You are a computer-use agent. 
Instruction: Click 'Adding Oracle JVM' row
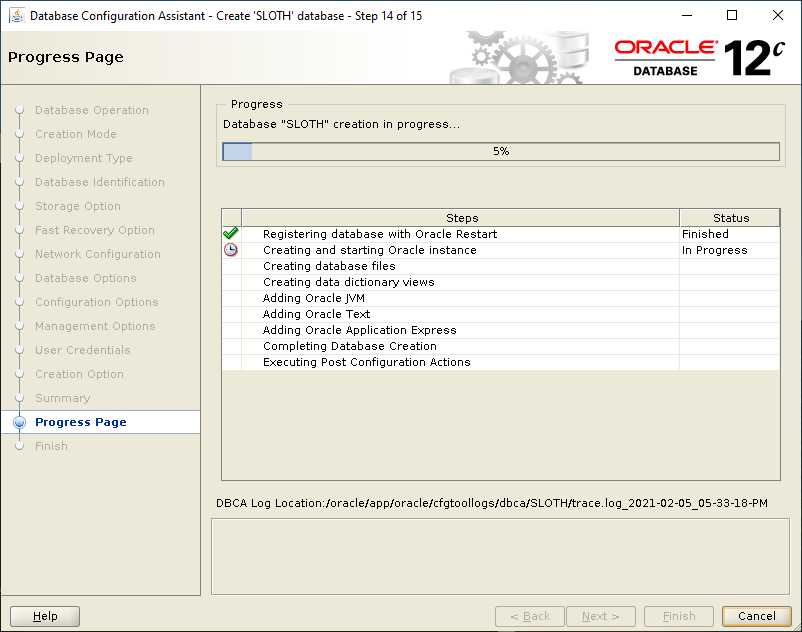tap(501, 298)
